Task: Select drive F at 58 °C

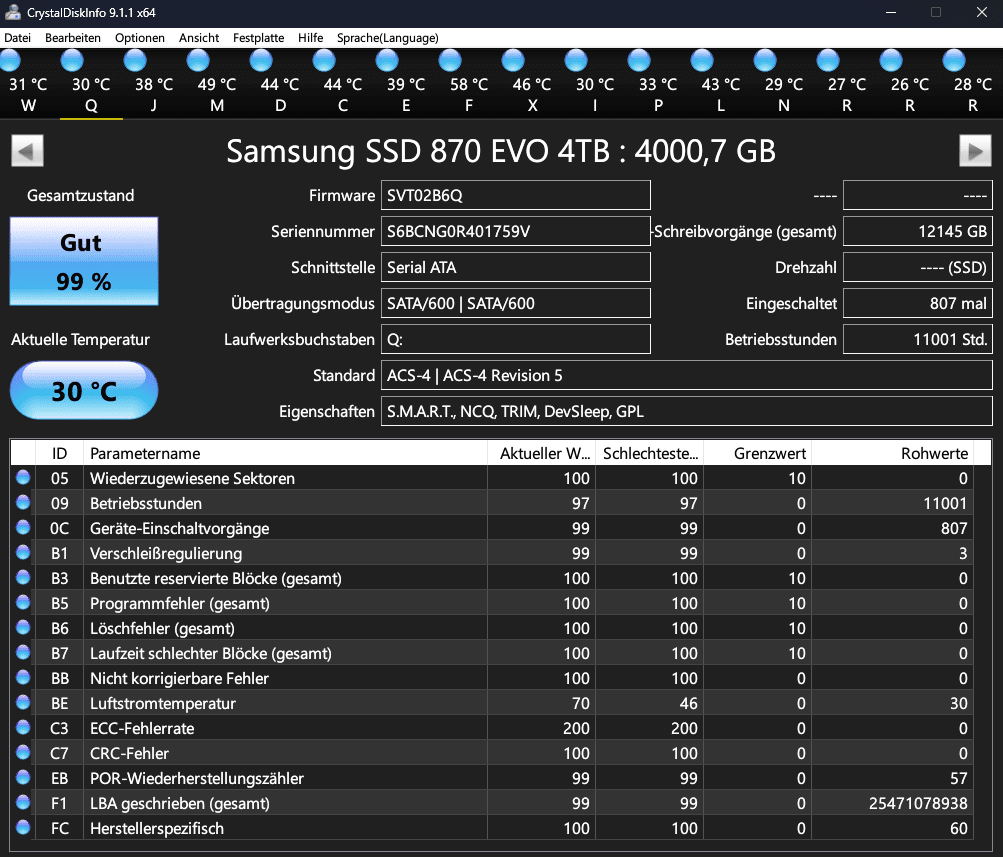Action: point(469,83)
